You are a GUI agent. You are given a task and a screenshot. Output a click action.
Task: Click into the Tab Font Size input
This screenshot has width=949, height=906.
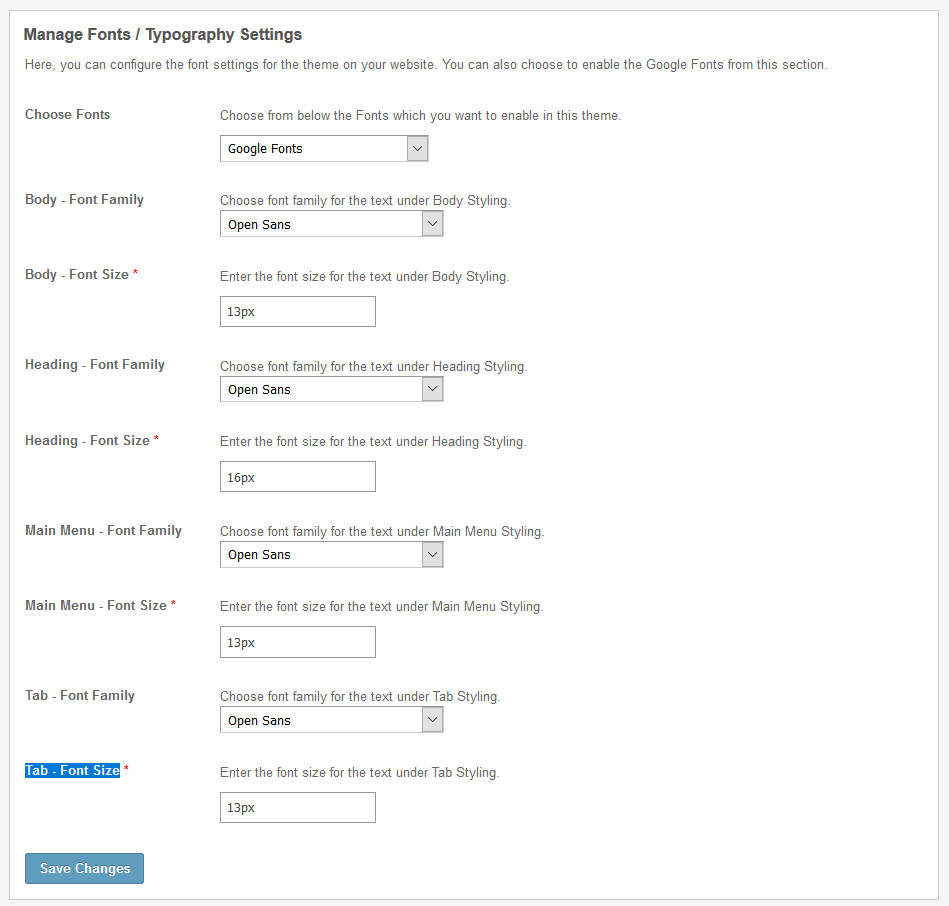tap(297, 807)
